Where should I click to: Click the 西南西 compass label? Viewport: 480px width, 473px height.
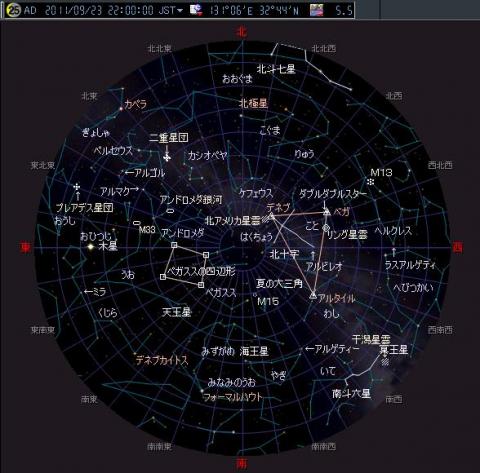[440, 330]
